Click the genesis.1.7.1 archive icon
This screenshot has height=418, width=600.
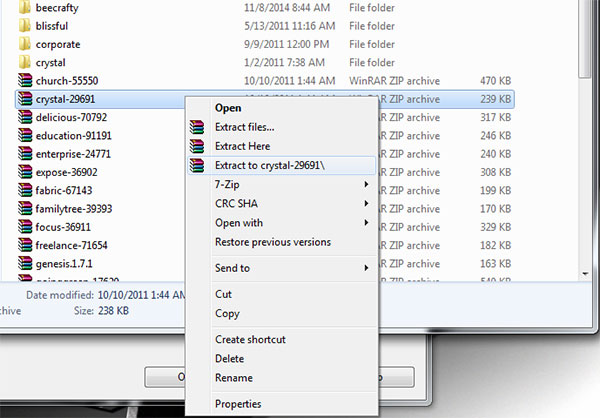point(25,263)
